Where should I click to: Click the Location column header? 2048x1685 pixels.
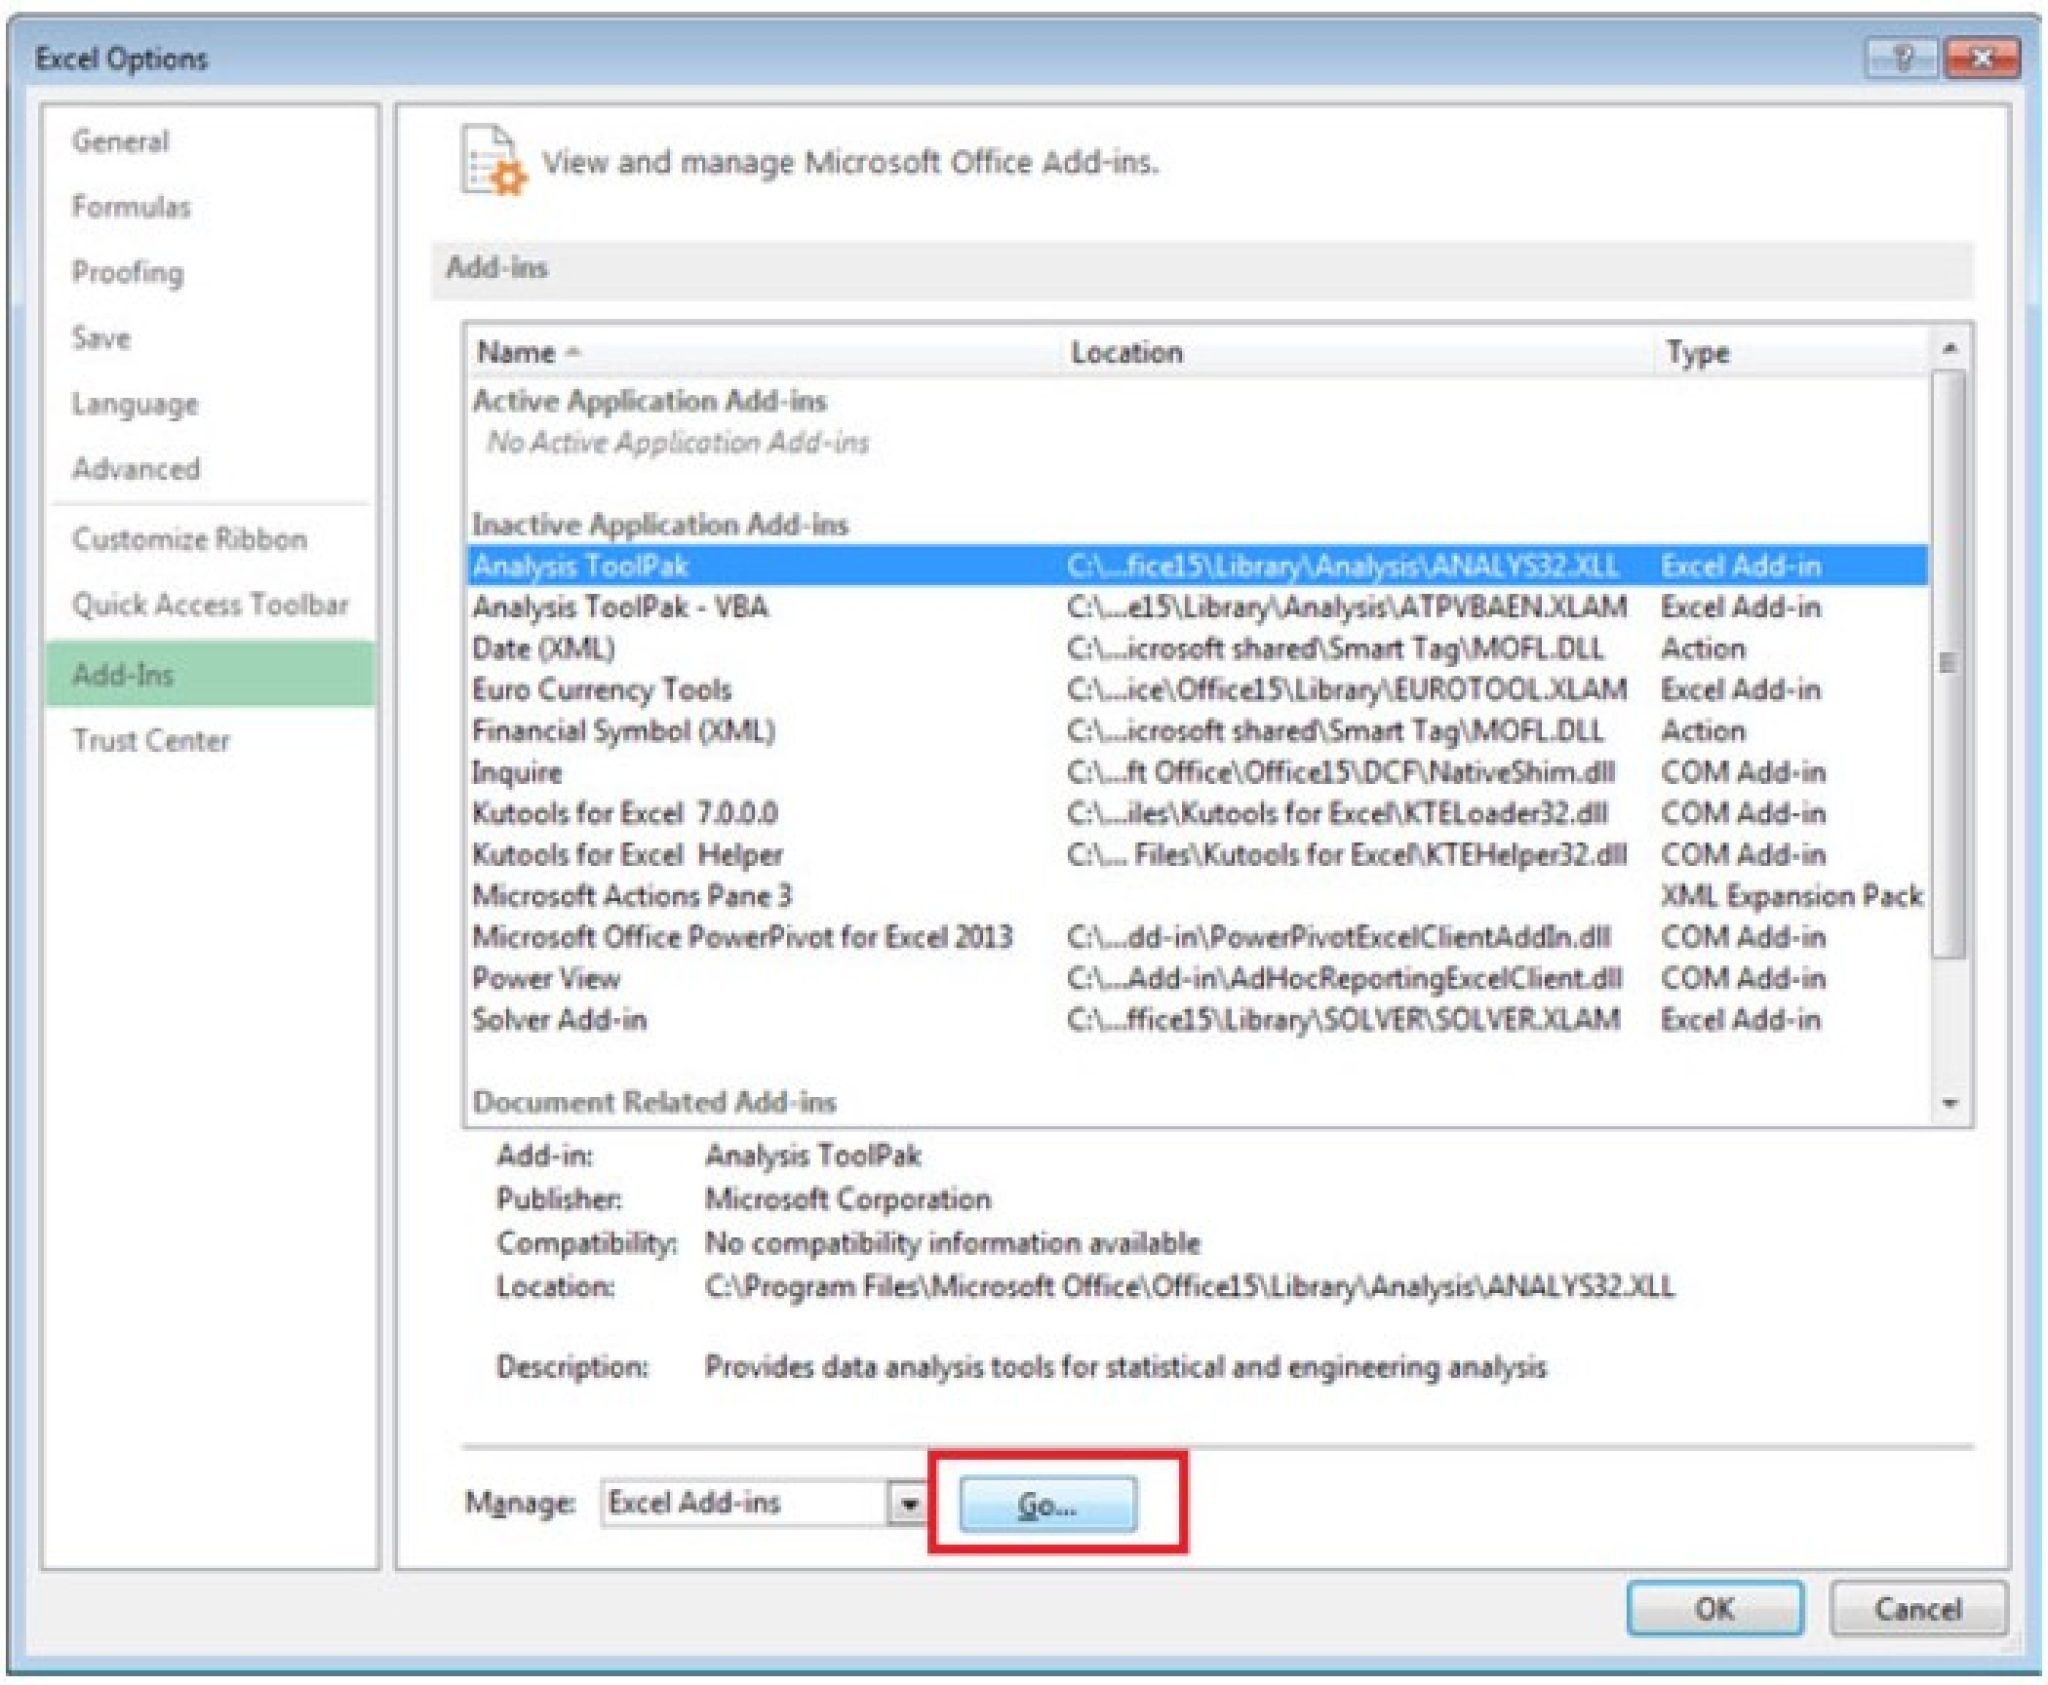1127,352
